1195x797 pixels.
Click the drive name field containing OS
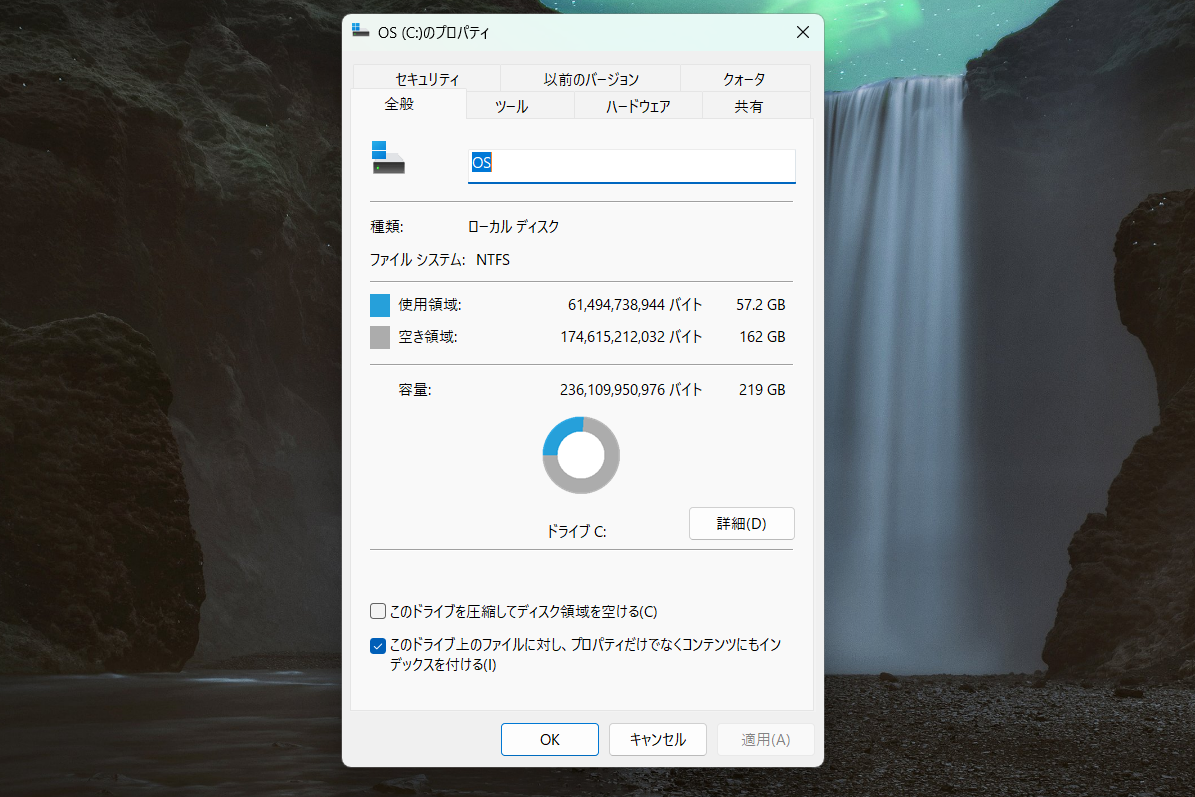[632, 165]
